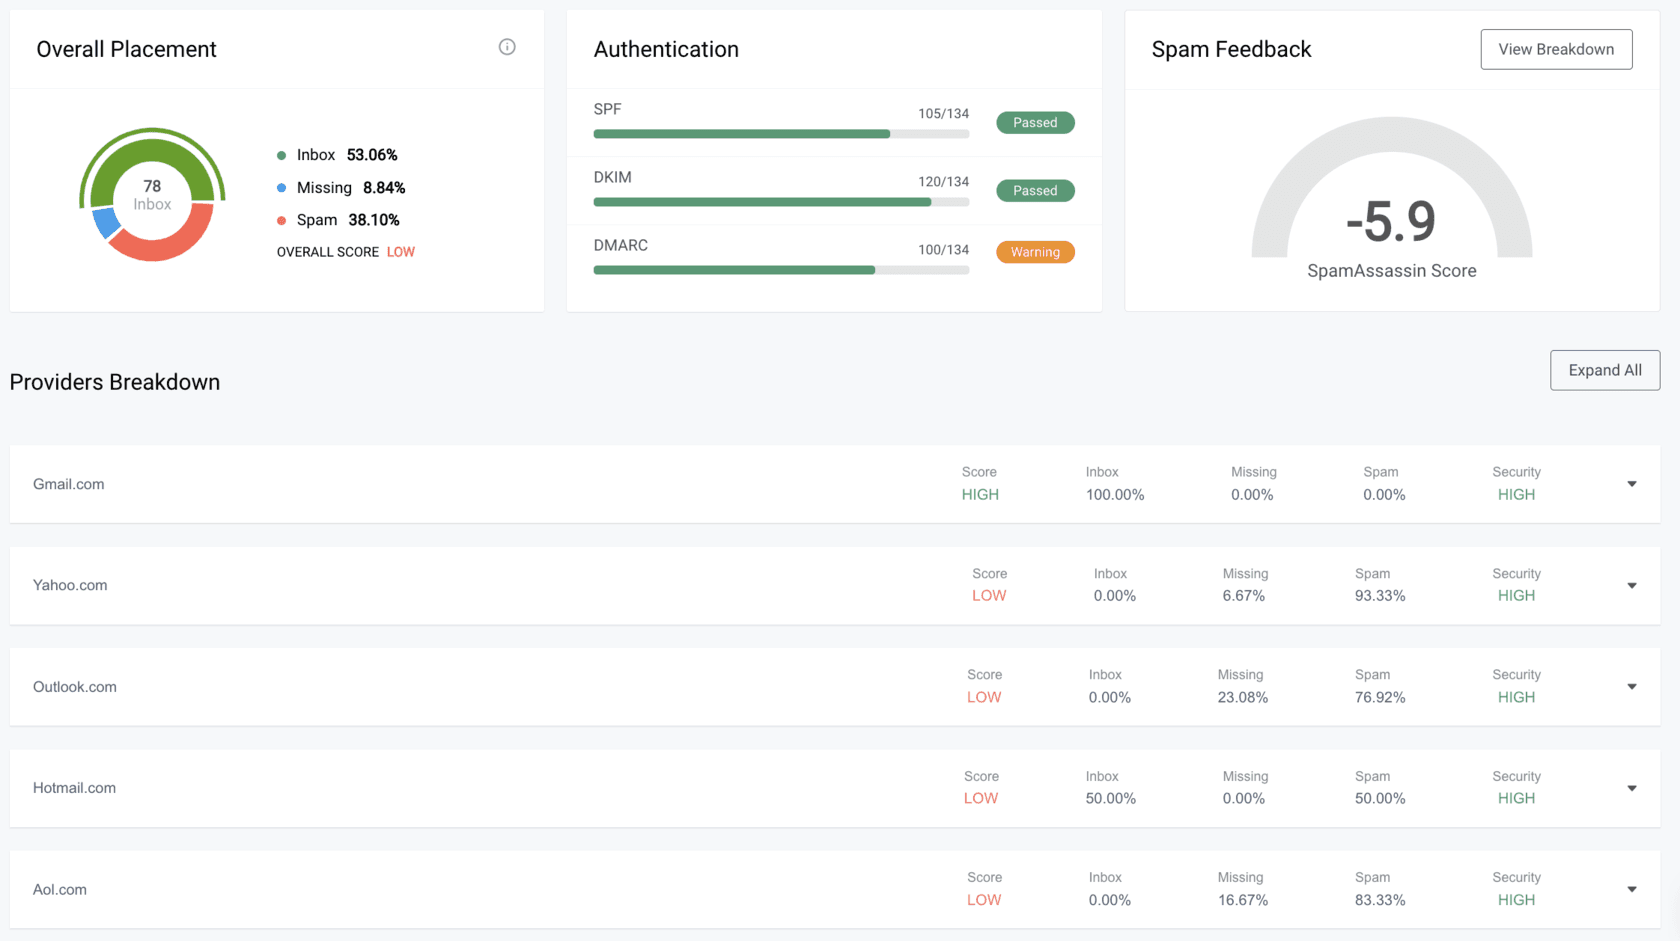Expand the Gmail.com provider row
Screen dimensions: 1680x941
(1631, 484)
